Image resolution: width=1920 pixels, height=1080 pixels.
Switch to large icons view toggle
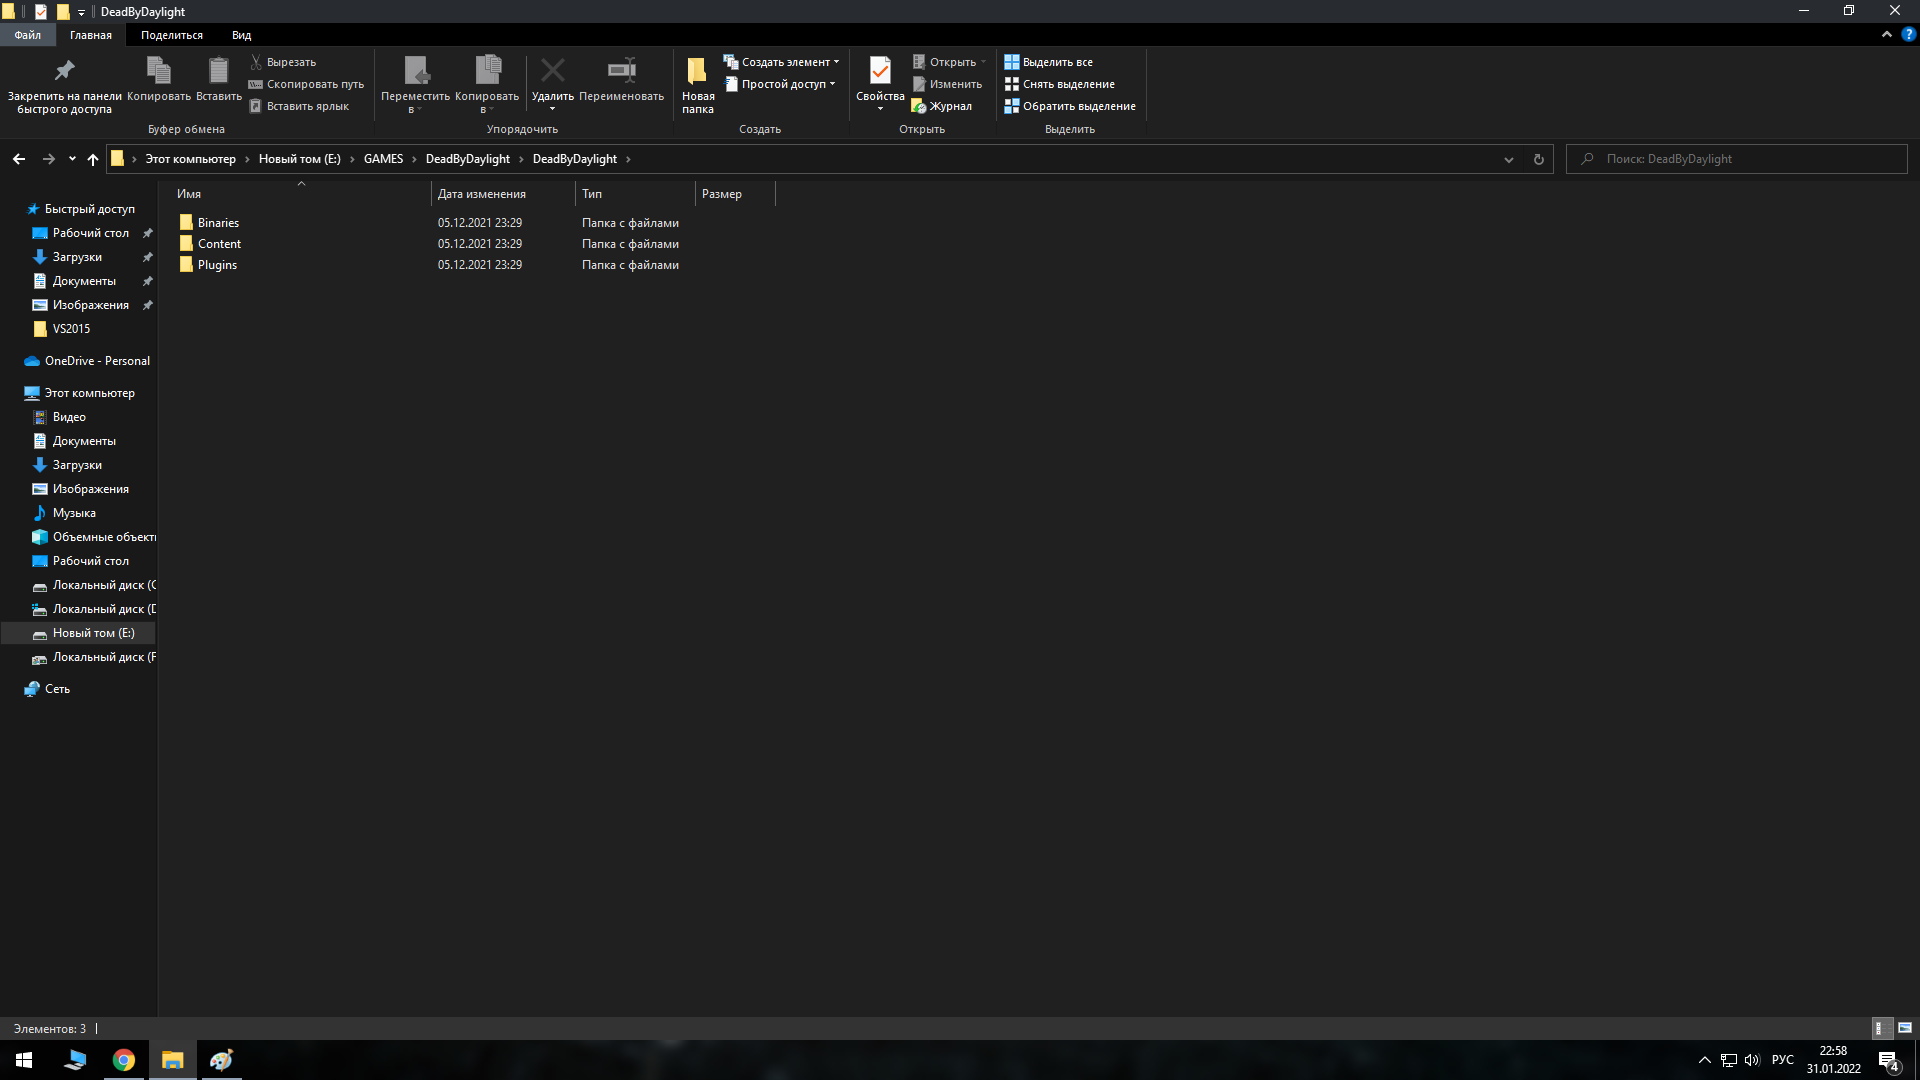click(1905, 1028)
